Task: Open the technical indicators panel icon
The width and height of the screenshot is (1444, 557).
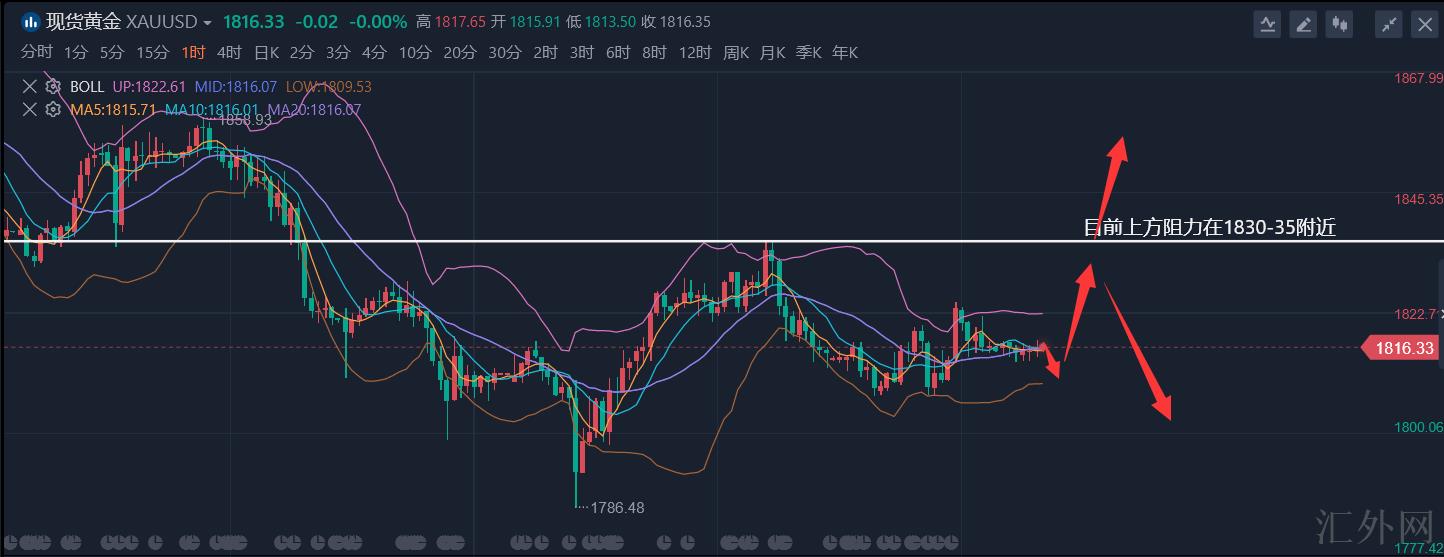Action: coord(1267,24)
